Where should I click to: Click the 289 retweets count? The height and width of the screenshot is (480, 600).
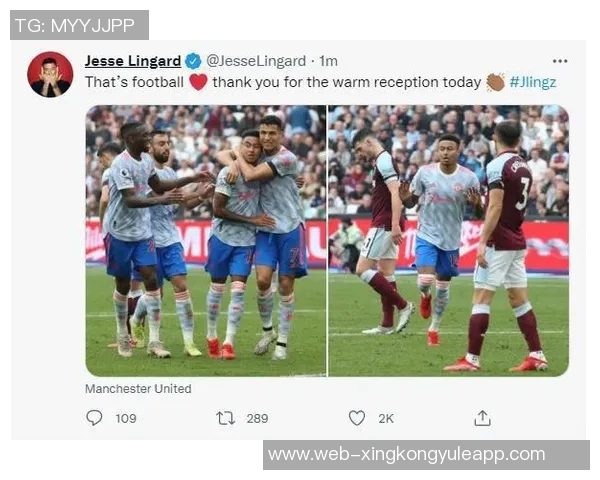257,418
